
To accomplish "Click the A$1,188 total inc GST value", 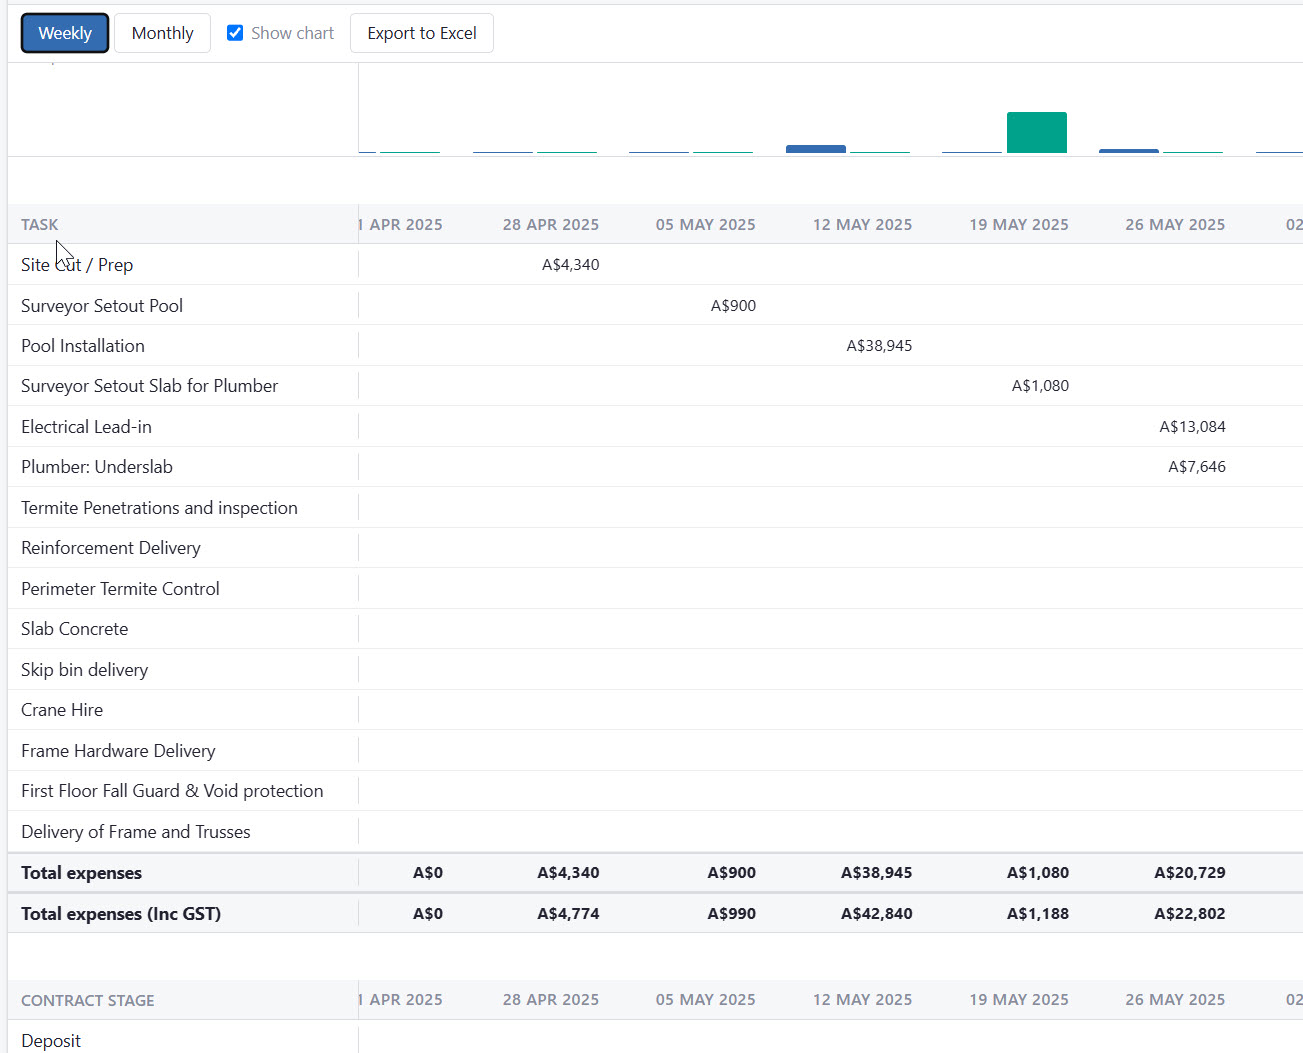I will pos(1037,914).
